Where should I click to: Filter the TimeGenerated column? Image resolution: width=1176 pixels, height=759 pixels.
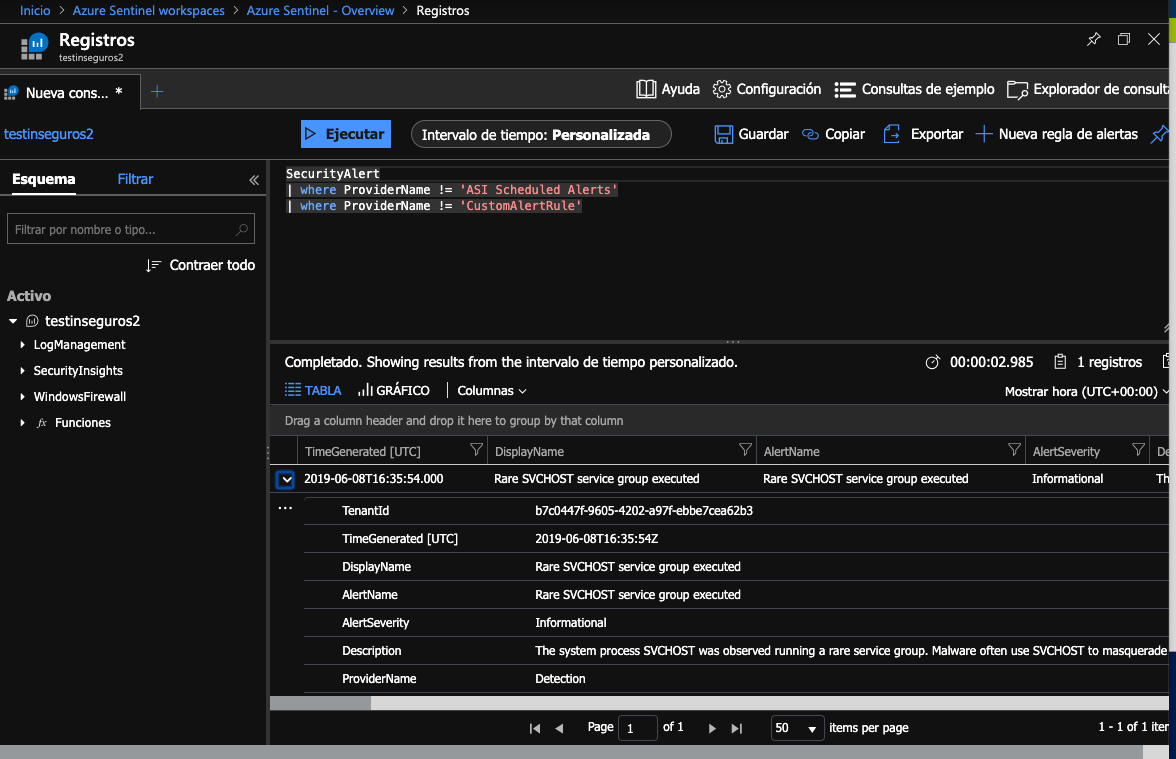pyautogui.click(x=476, y=451)
